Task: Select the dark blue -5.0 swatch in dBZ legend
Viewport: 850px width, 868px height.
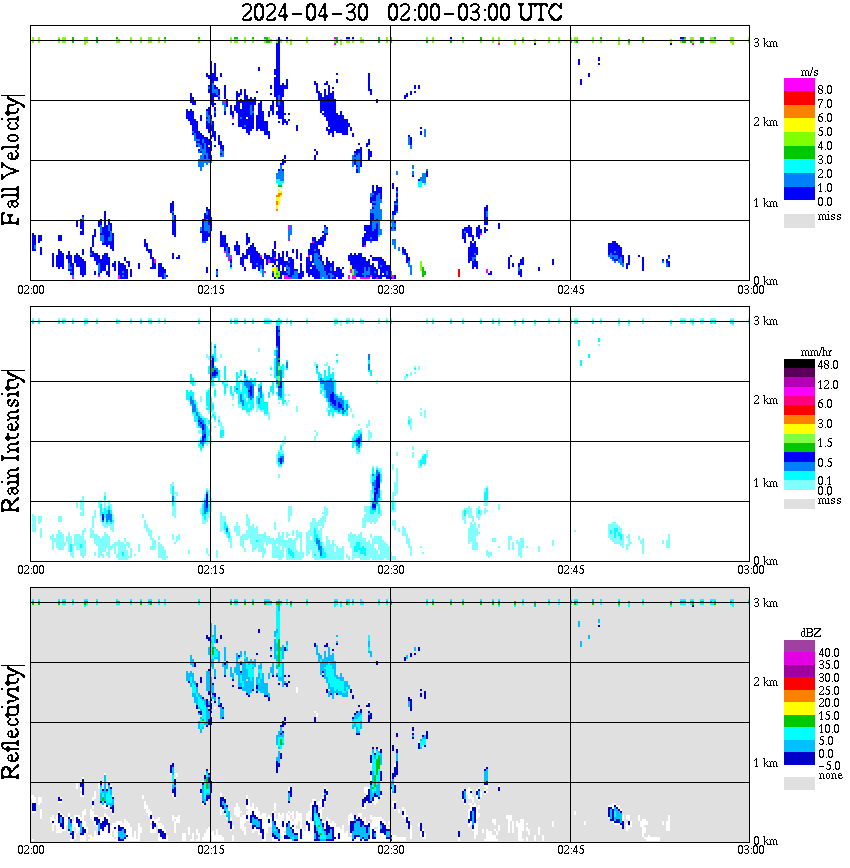Action: click(799, 758)
